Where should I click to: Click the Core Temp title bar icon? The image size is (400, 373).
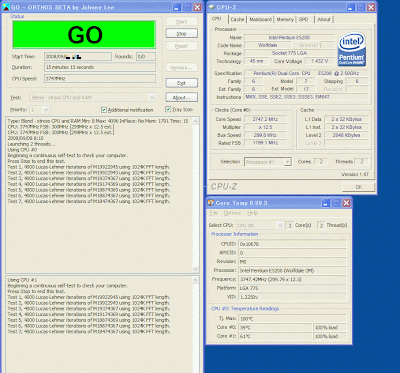click(211, 203)
